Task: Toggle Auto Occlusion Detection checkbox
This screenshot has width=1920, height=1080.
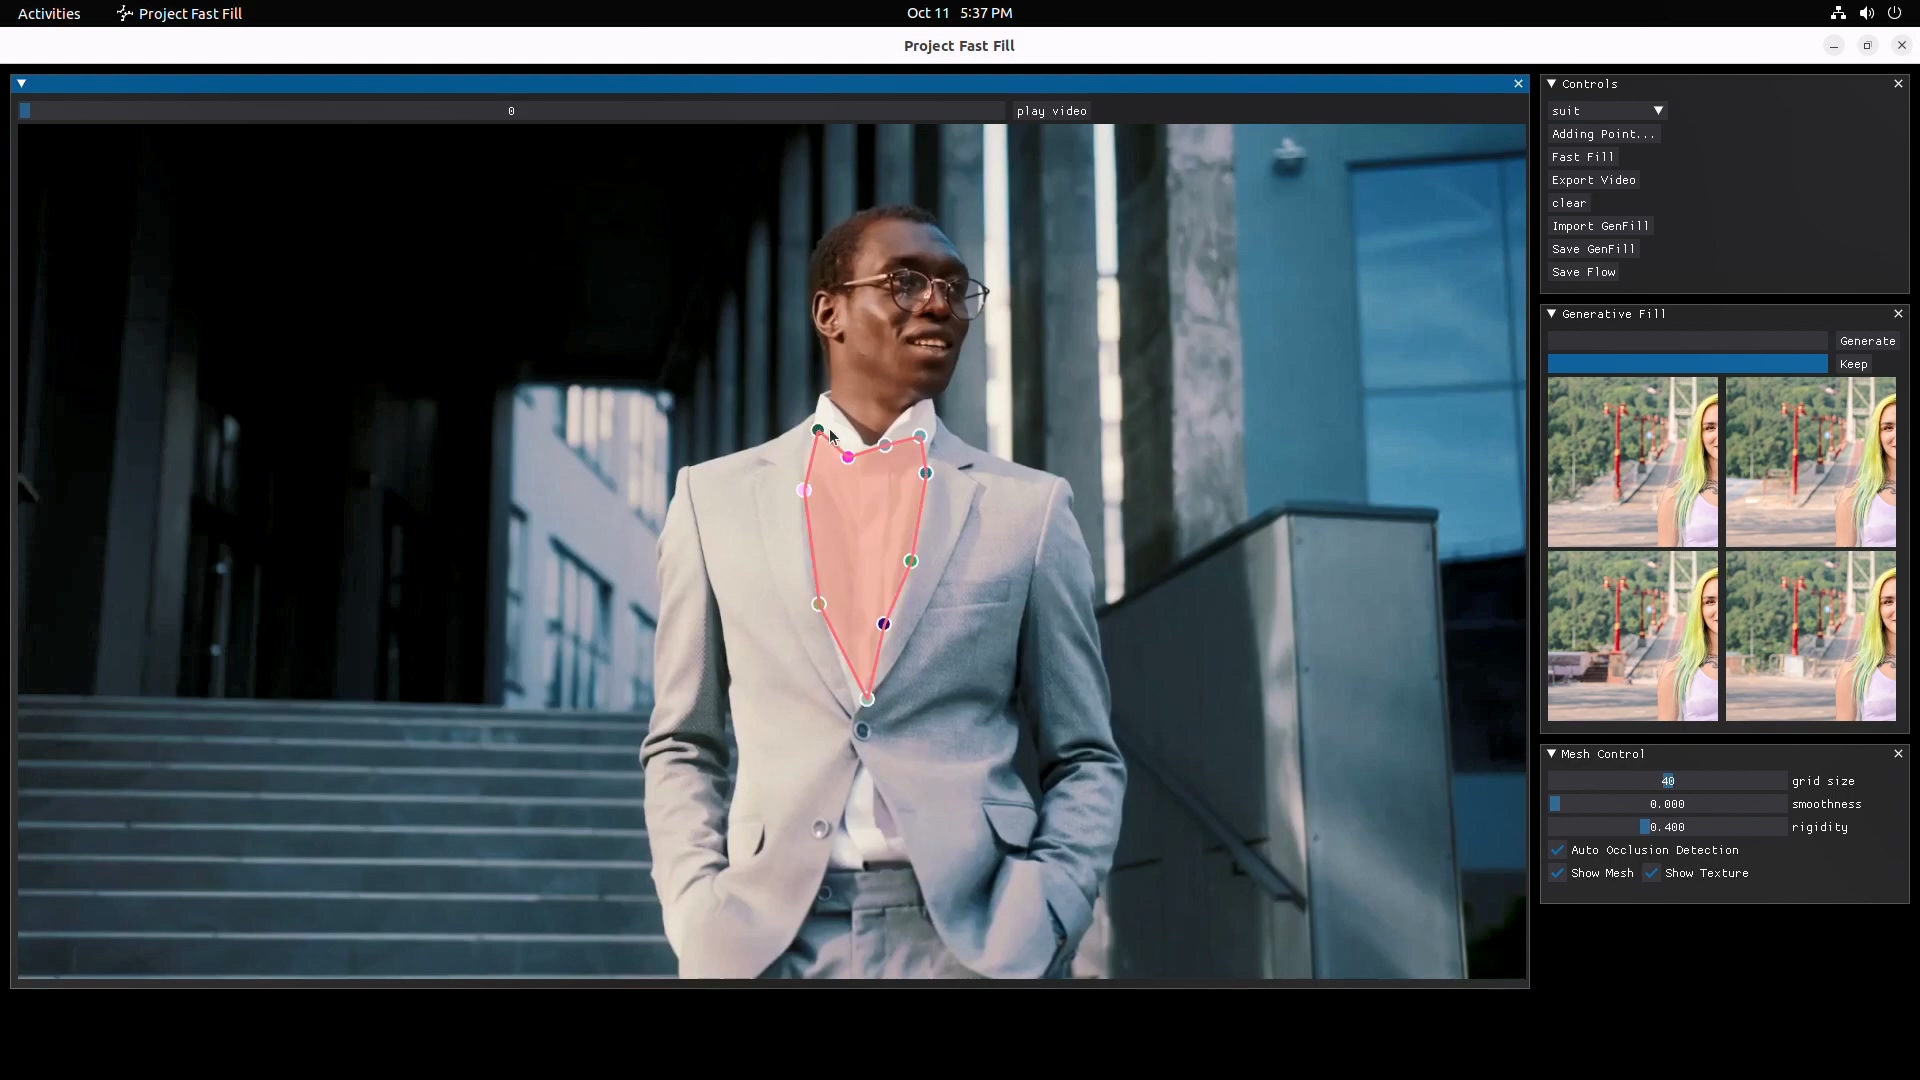Action: 1558,850
